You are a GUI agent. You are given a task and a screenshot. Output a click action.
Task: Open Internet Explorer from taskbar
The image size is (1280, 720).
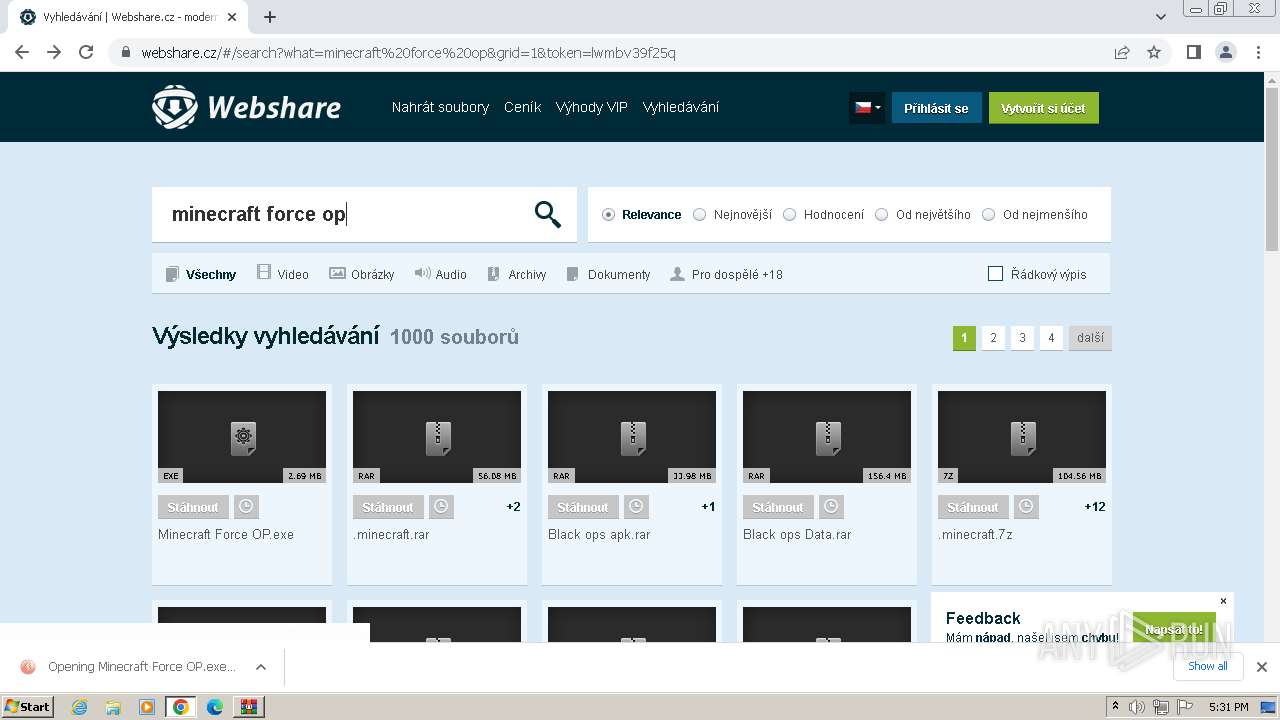click(x=79, y=707)
